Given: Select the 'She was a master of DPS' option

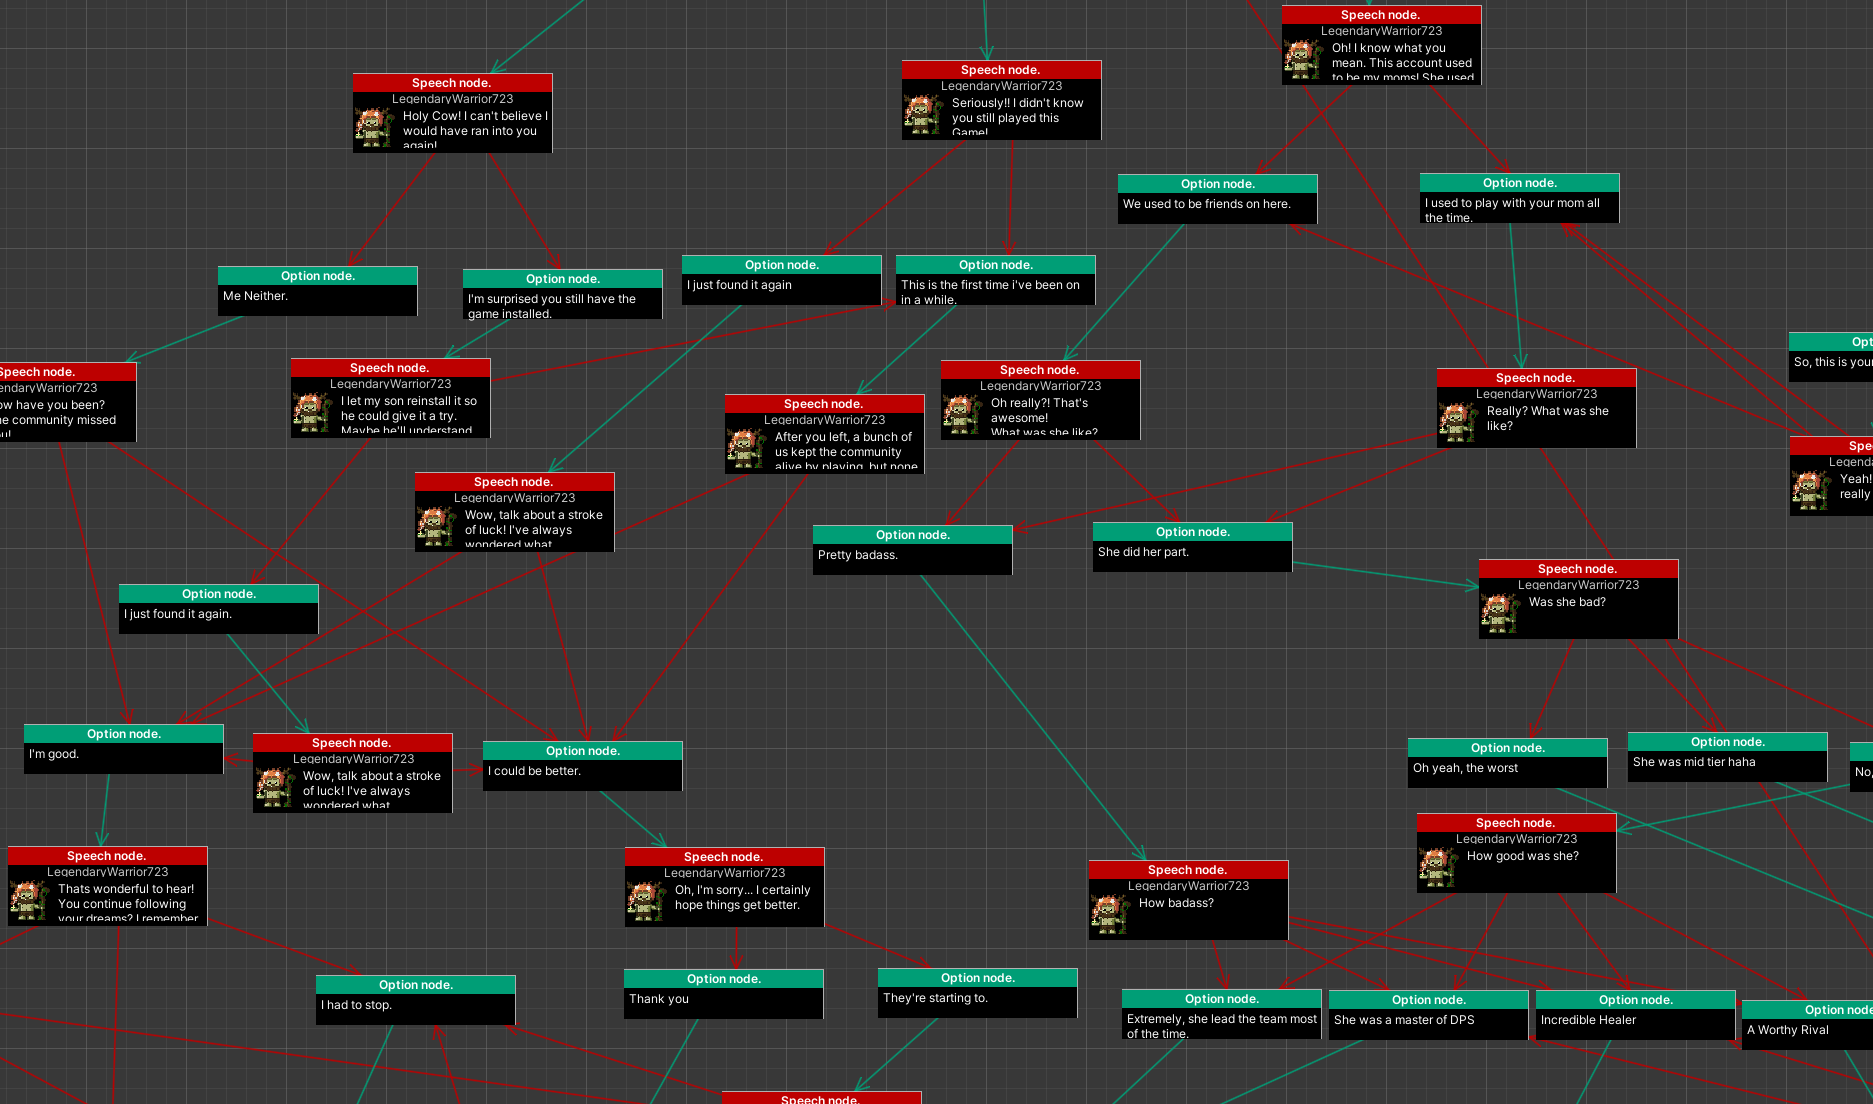Looking at the screenshot, I should [x=1429, y=1015].
